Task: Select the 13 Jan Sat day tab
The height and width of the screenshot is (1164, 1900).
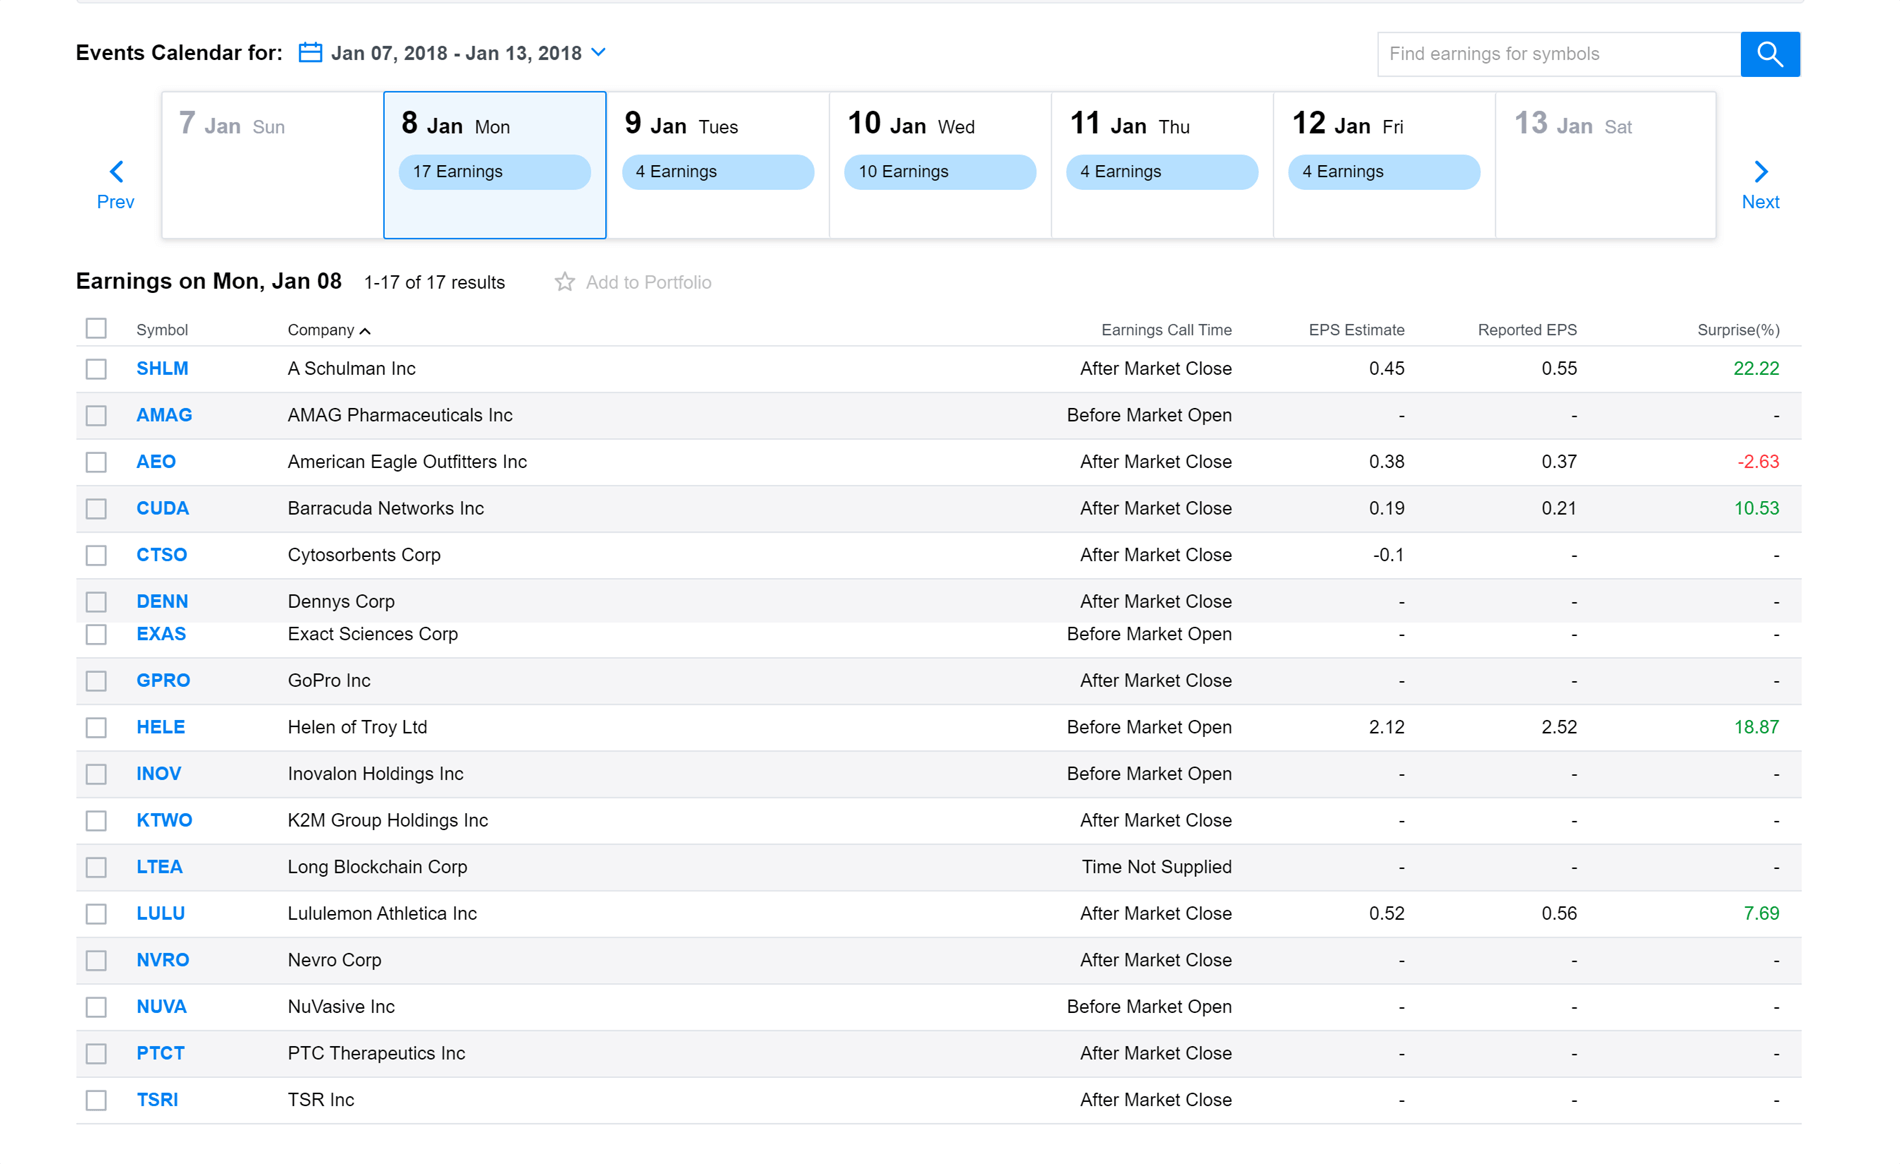Action: pyautogui.click(x=1606, y=165)
